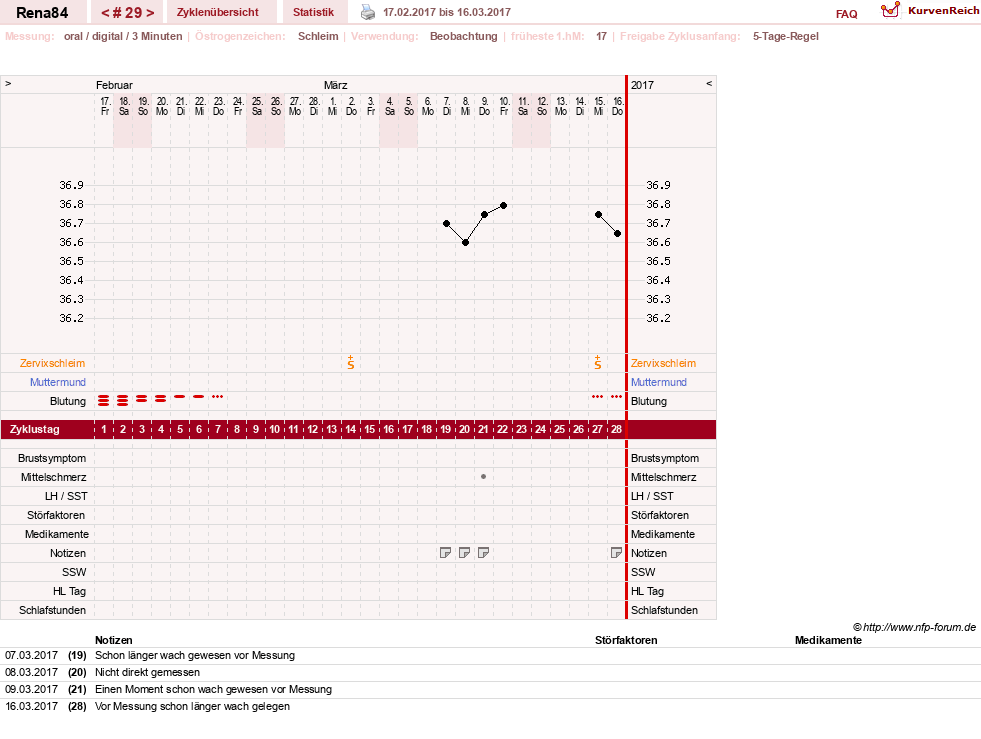Click the Rena84 username heading
This screenshot has height=739, width=981.
(42, 13)
